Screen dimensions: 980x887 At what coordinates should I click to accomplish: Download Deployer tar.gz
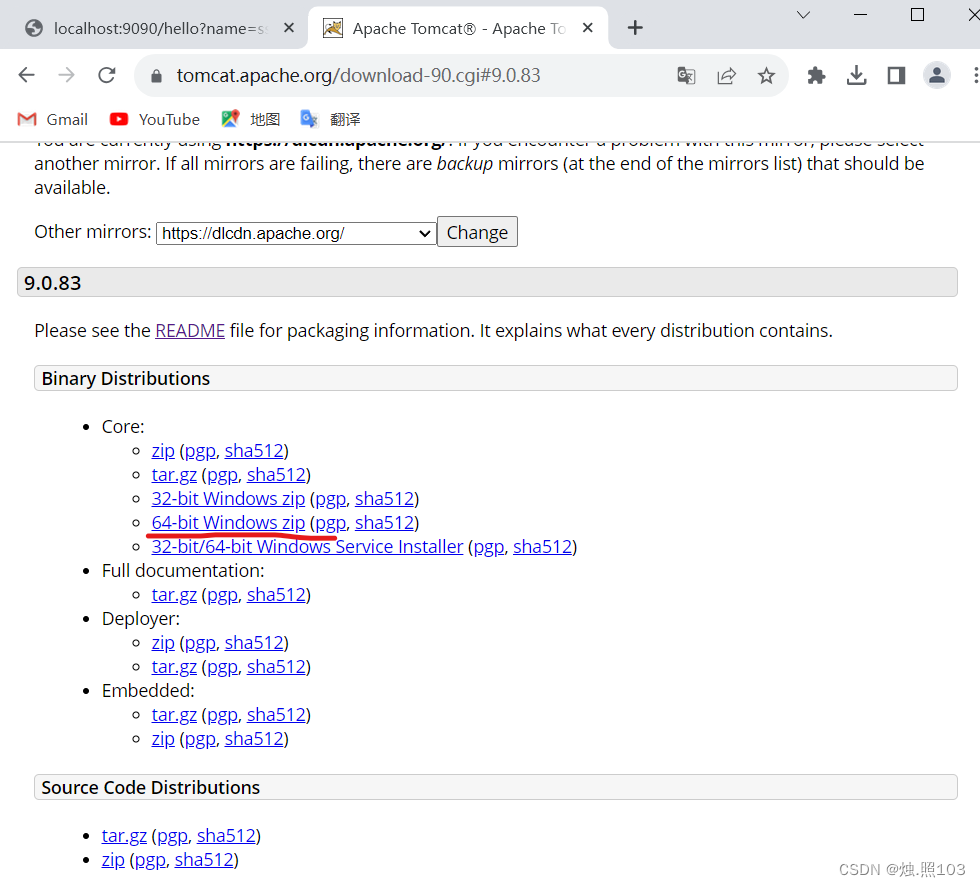(x=174, y=667)
